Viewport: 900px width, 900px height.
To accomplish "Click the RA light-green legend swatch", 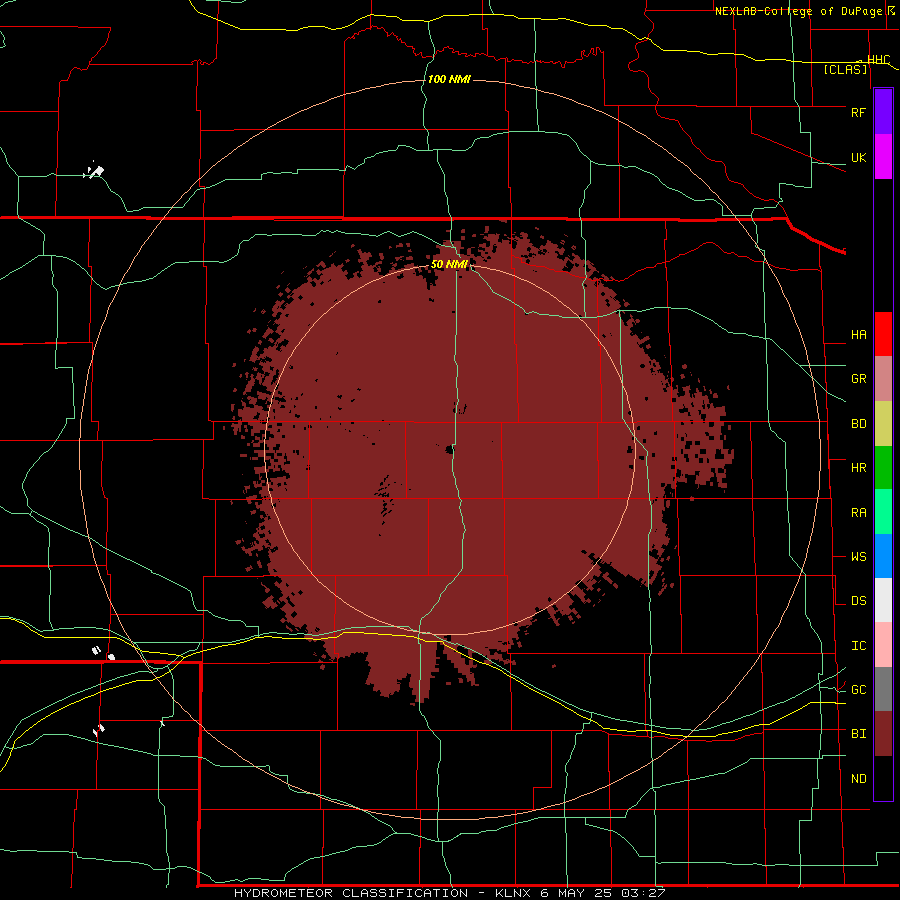I will click(x=883, y=512).
